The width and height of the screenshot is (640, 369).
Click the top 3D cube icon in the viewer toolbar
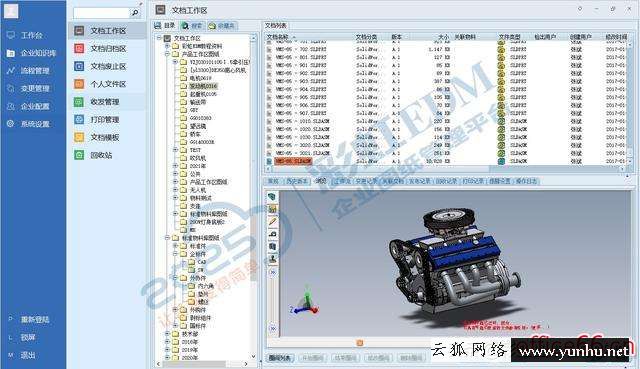[272, 196]
